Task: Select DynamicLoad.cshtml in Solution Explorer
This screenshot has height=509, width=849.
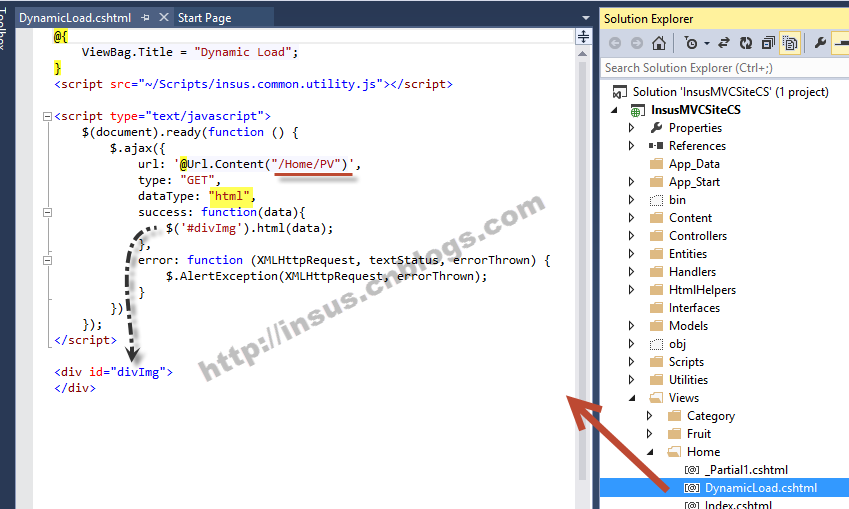Action: [x=761, y=488]
